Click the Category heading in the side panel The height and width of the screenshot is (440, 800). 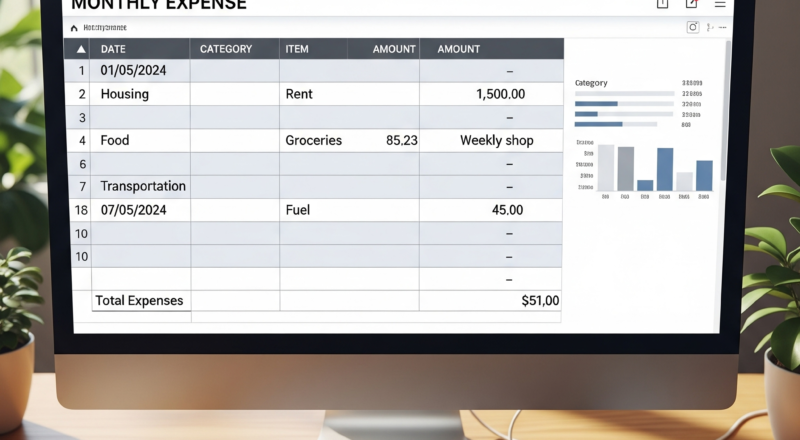tap(592, 83)
